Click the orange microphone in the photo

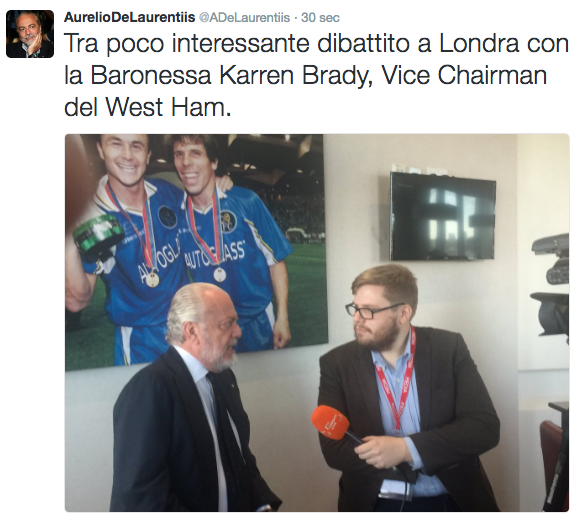(x=331, y=423)
